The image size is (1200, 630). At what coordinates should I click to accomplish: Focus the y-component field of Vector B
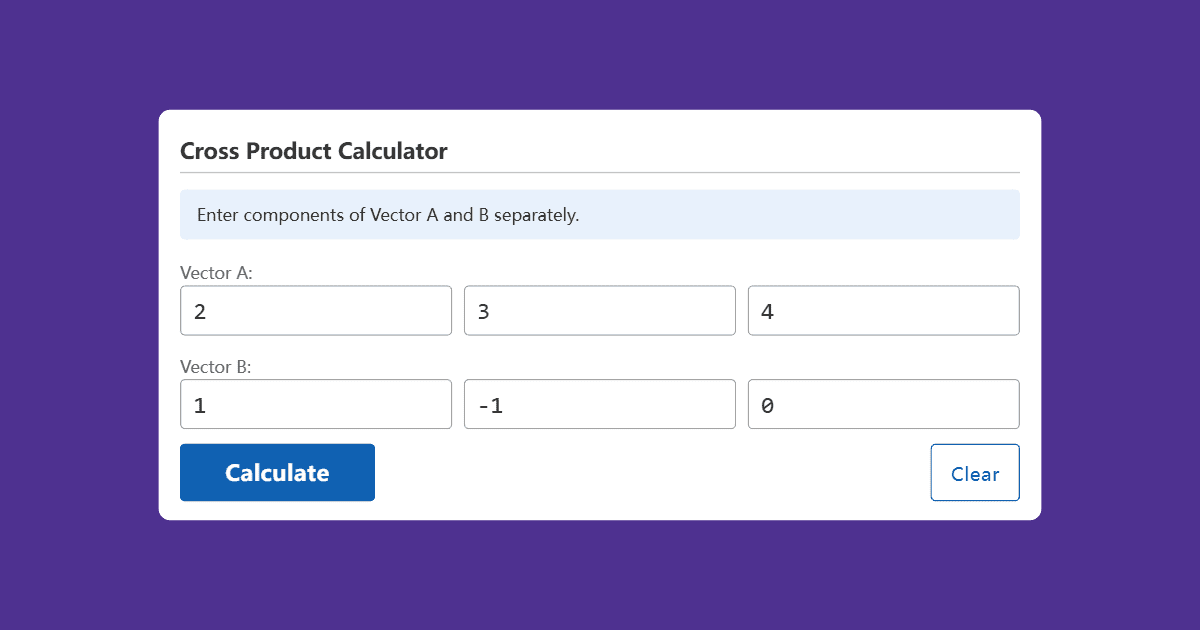coord(599,404)
